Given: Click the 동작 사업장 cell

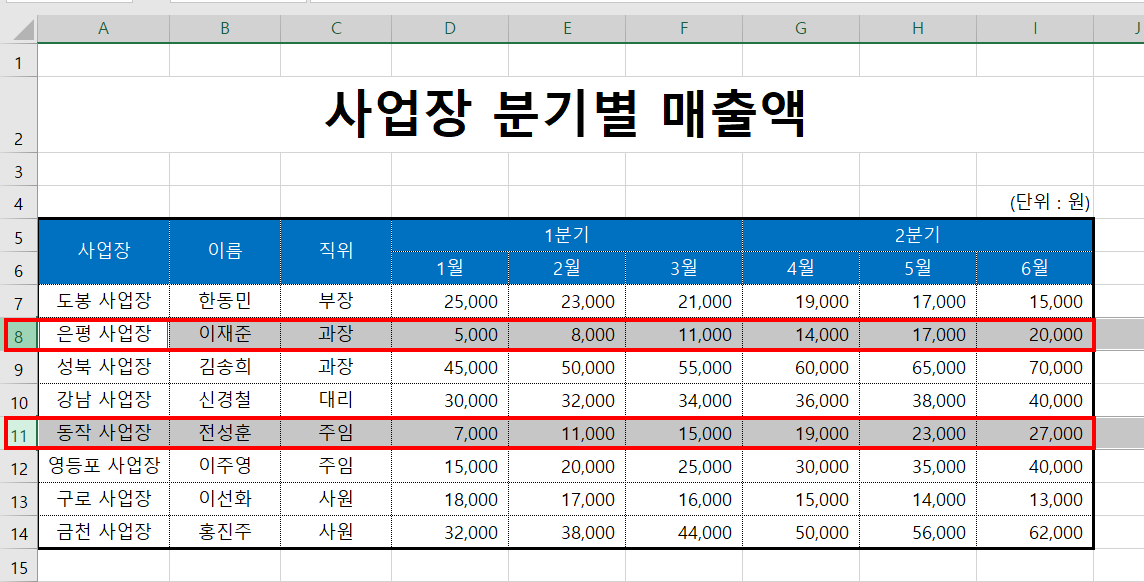Looking at the screenshot, I should click(x=104, y=433).
